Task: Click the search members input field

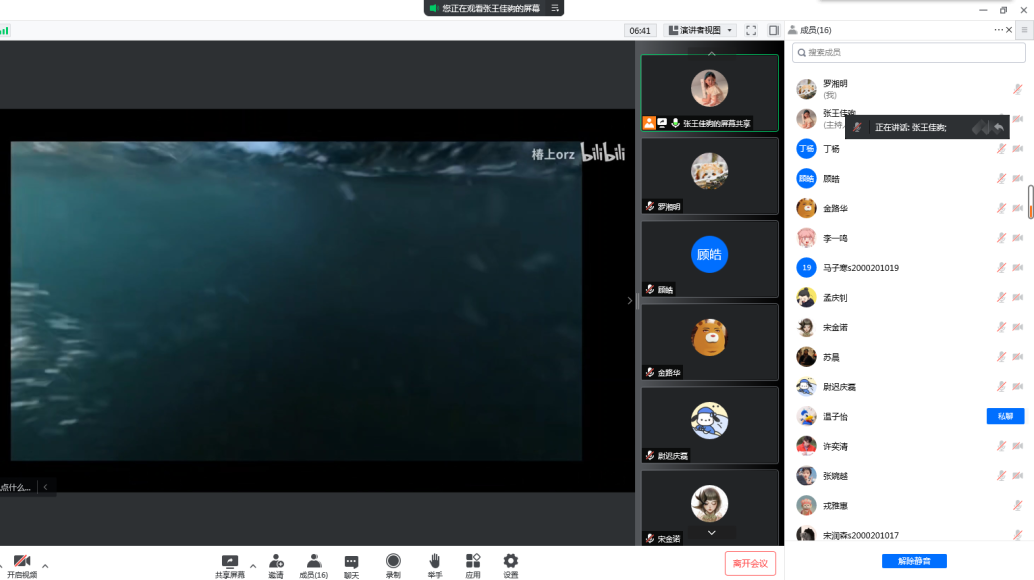Action: [x=908, y=52]
